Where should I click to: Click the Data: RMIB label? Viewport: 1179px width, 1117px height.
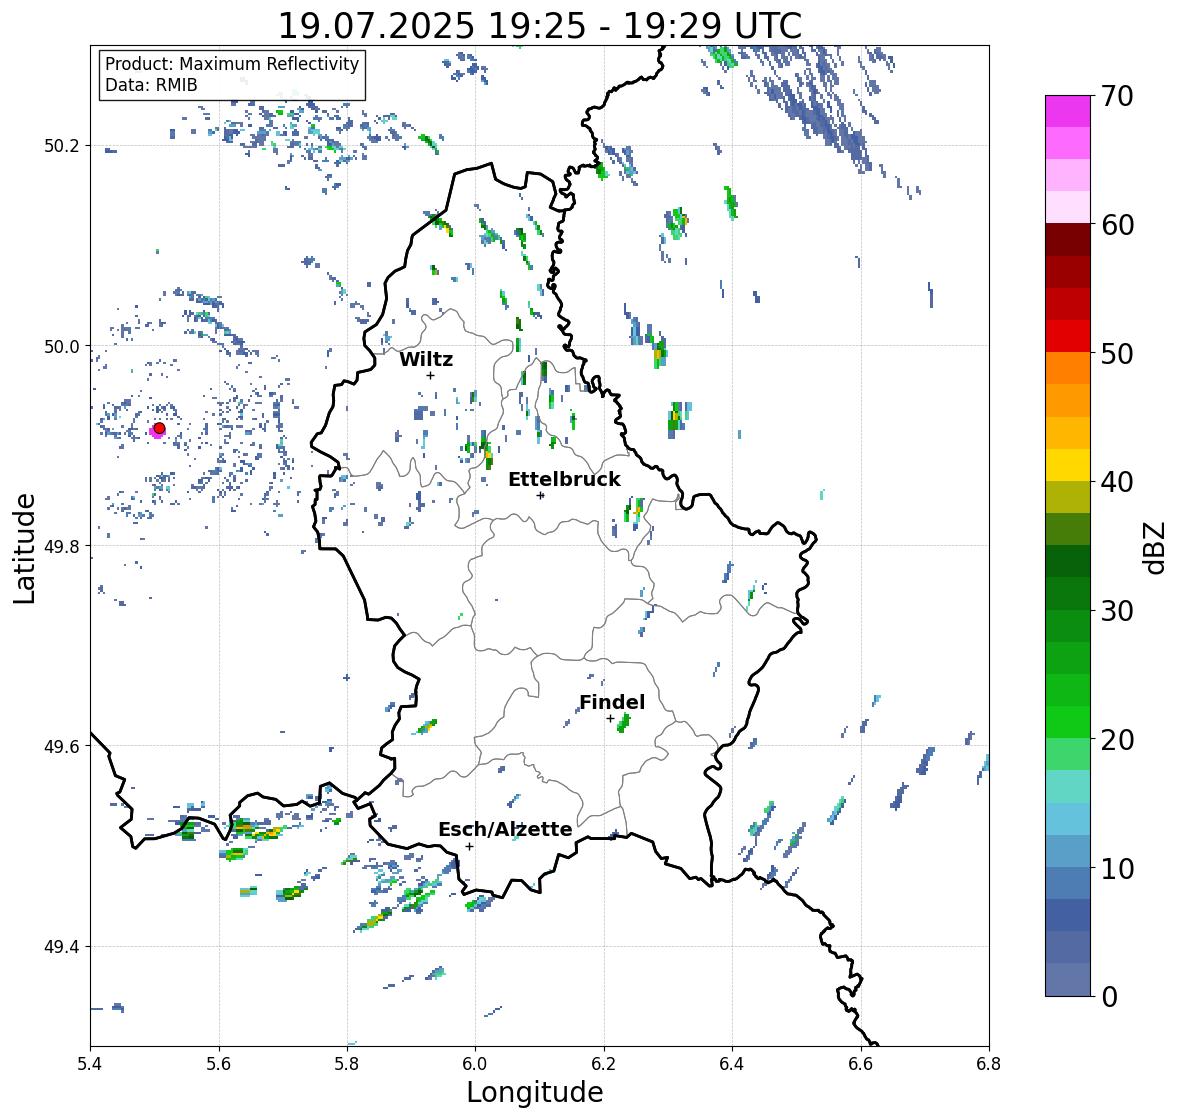(x=151, y=85)
